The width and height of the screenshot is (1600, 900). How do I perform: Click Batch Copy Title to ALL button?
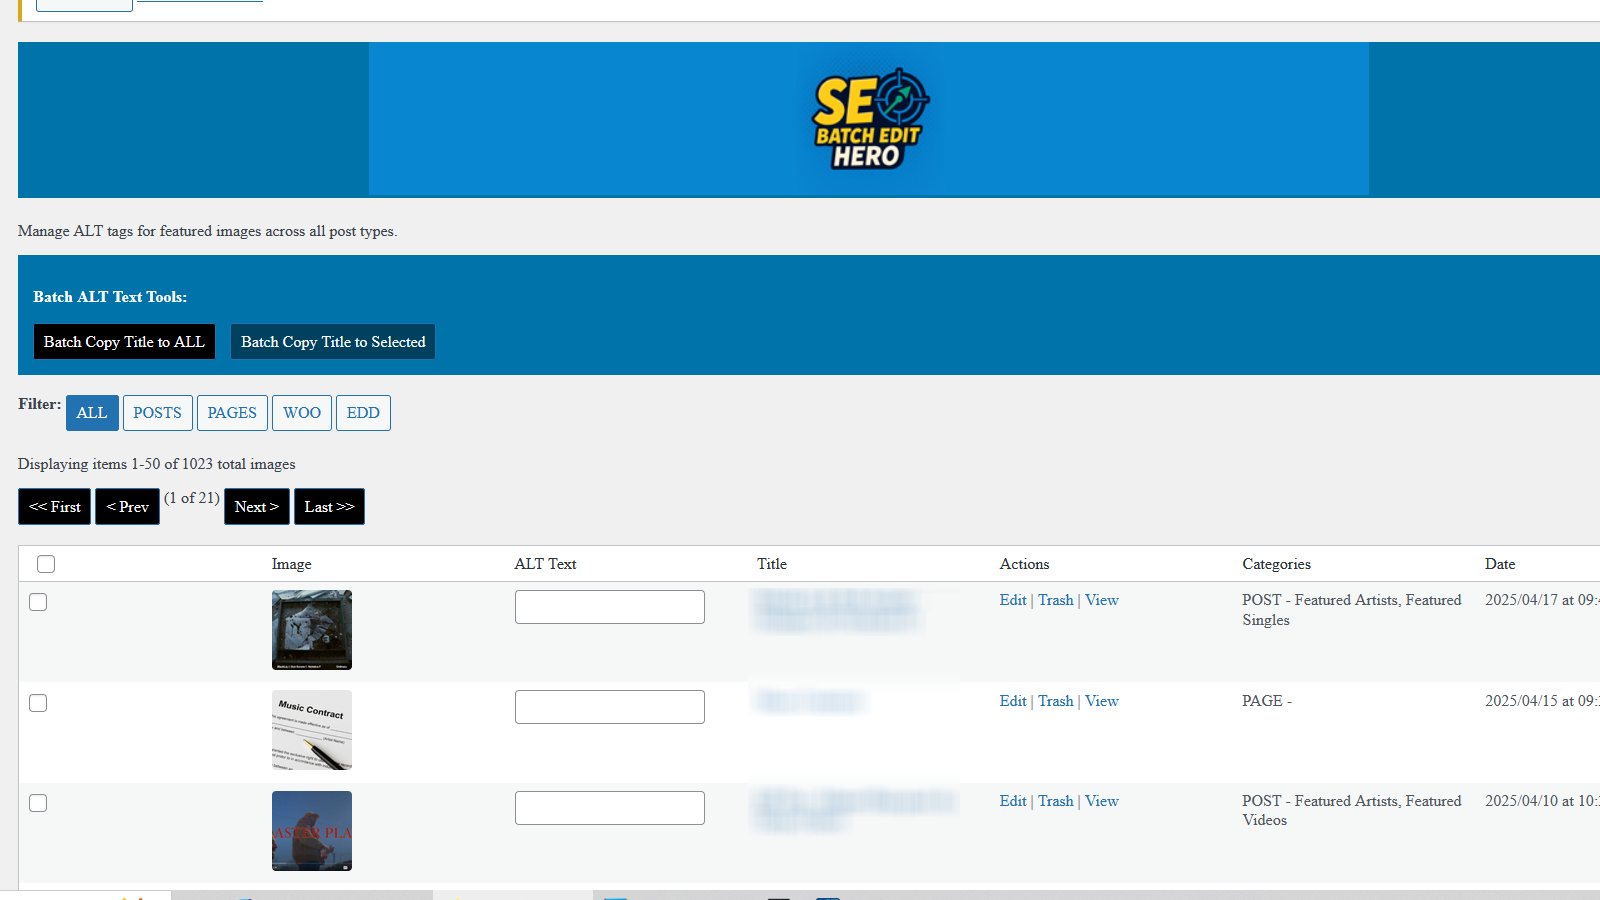[x=124, y=342]
